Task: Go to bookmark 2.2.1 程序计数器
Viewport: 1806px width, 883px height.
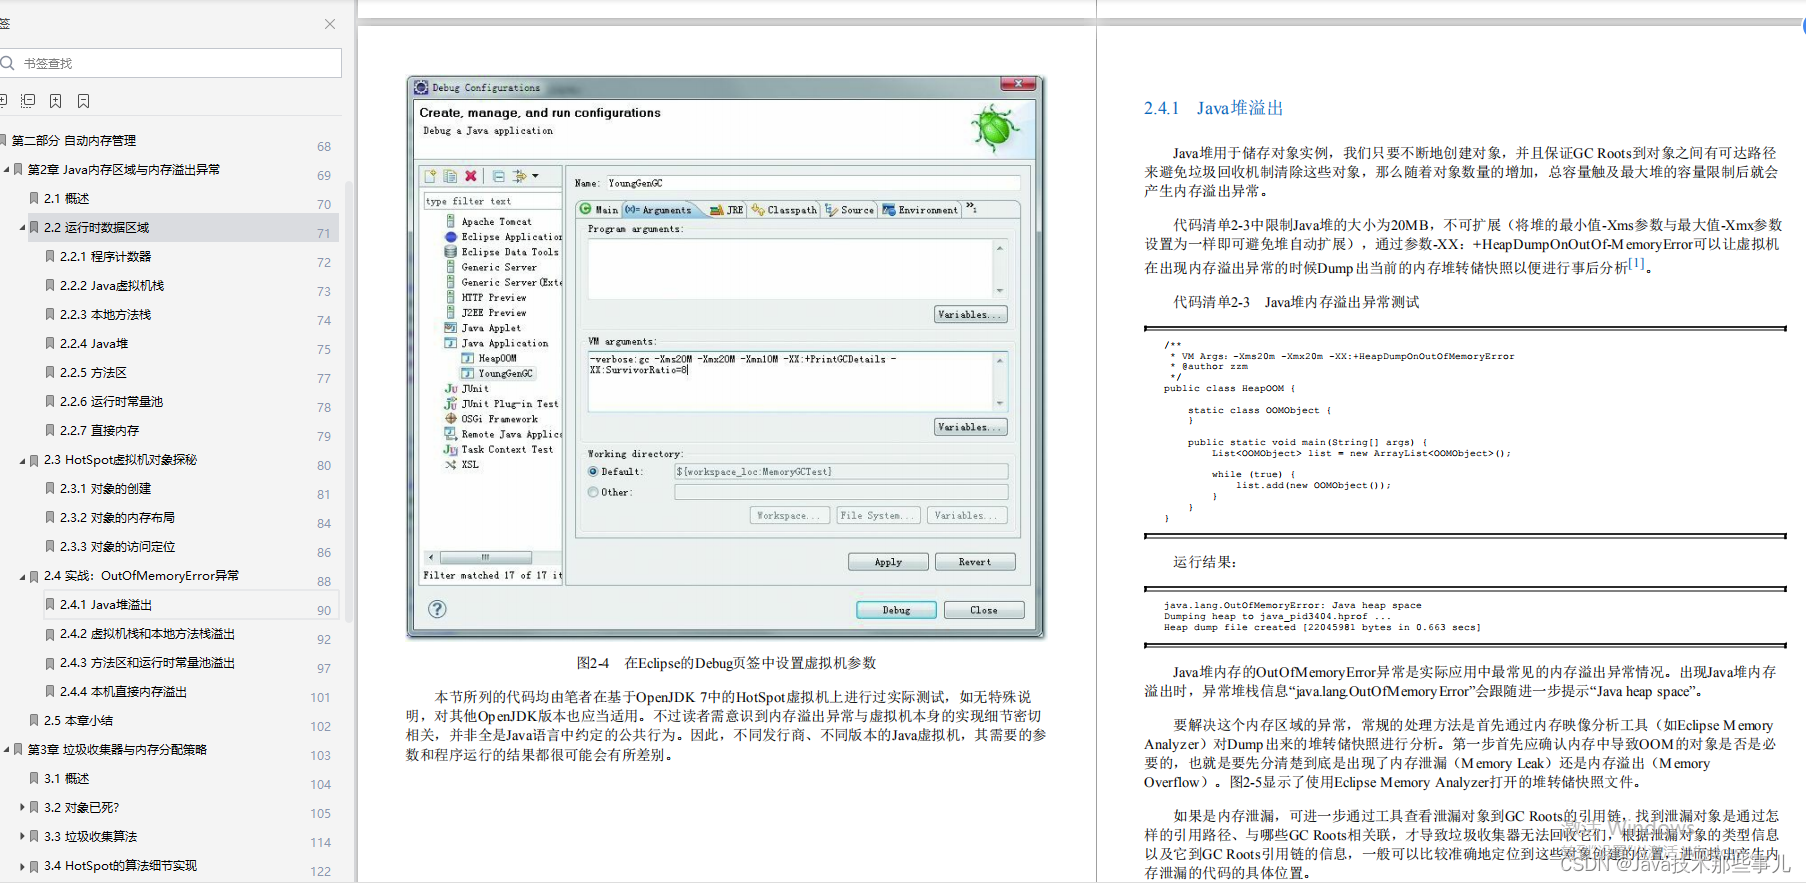Action: (105, 257)
